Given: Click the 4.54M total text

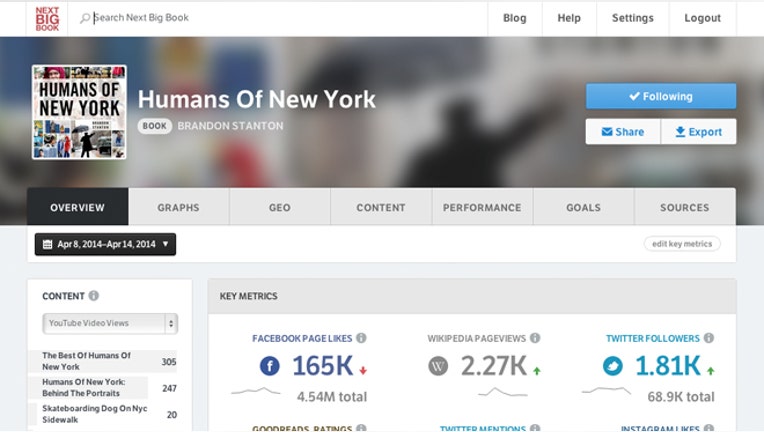Looking at the screenshot, I should click(x=332, y=396).
